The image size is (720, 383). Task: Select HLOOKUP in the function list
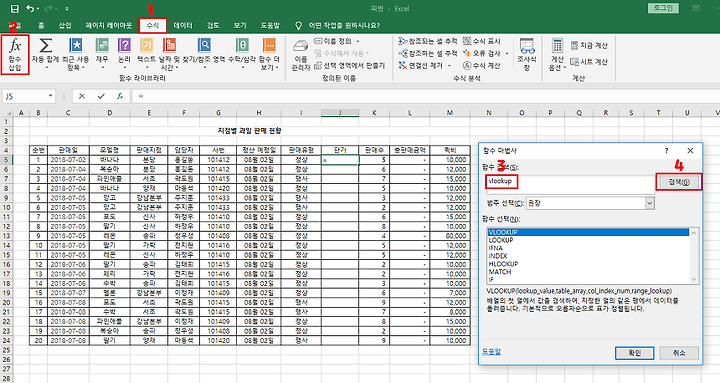[x=588, y=264]
